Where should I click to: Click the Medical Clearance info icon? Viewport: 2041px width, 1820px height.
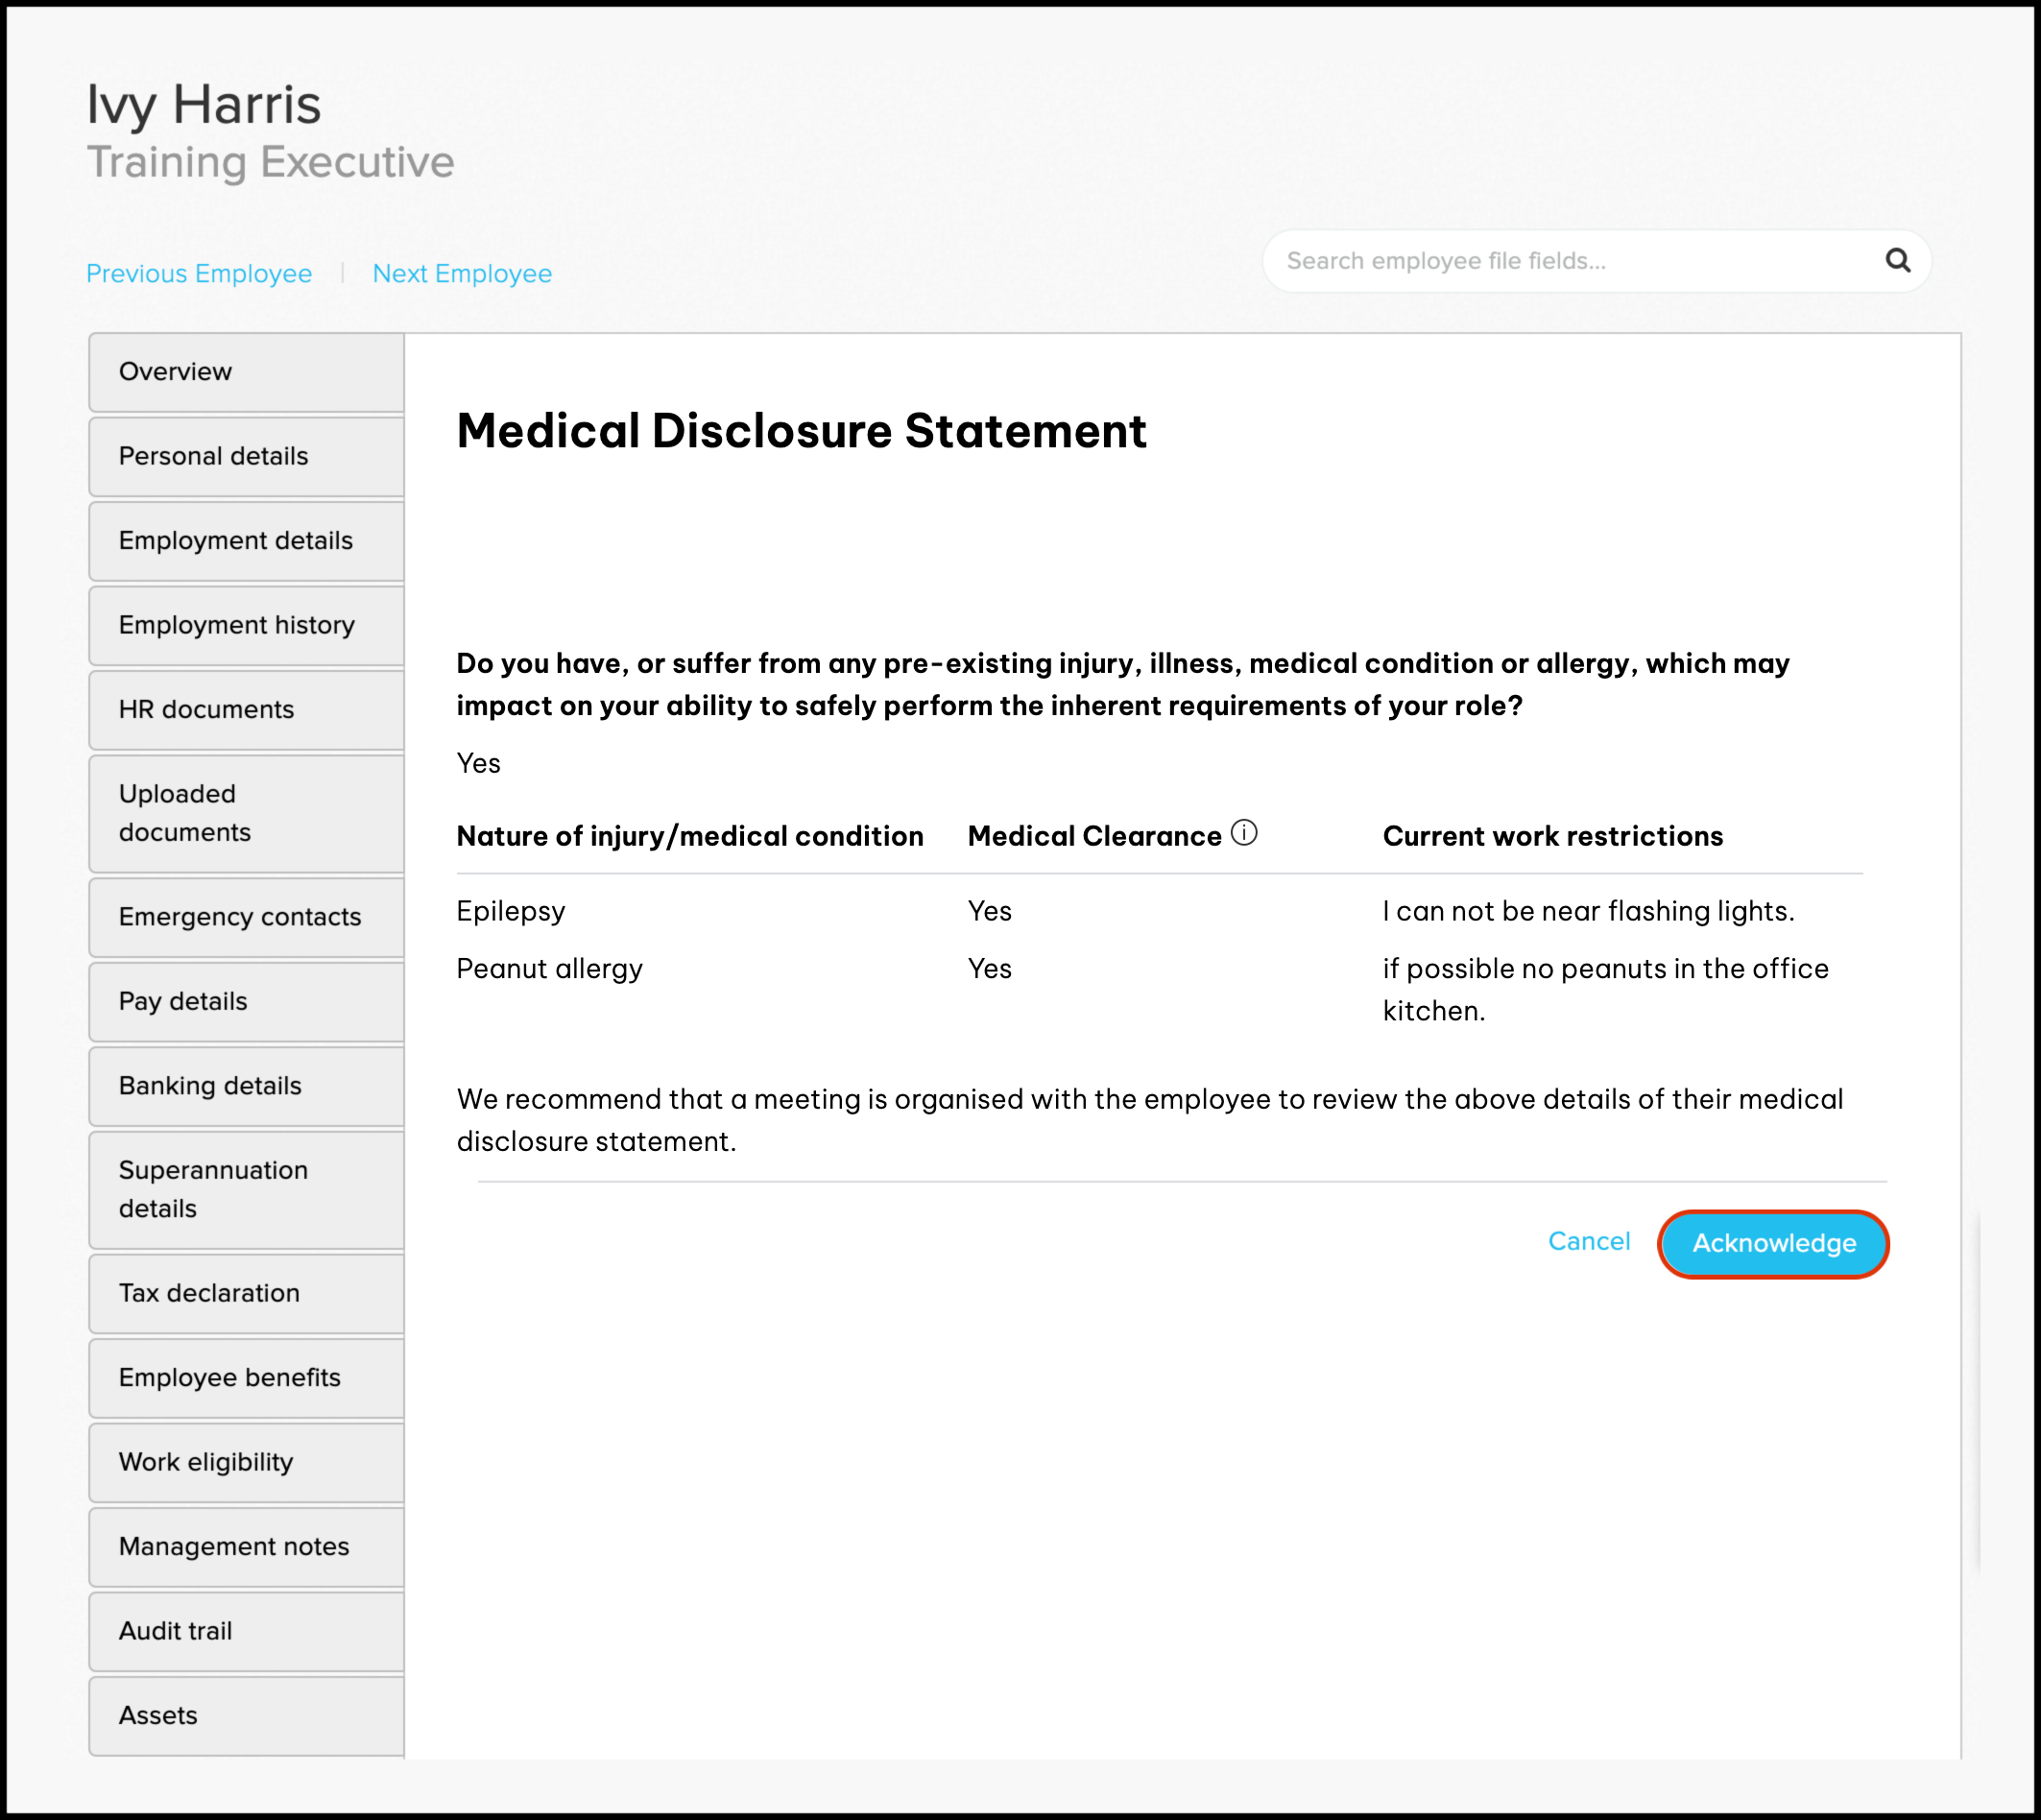(x=1244, y=832)
